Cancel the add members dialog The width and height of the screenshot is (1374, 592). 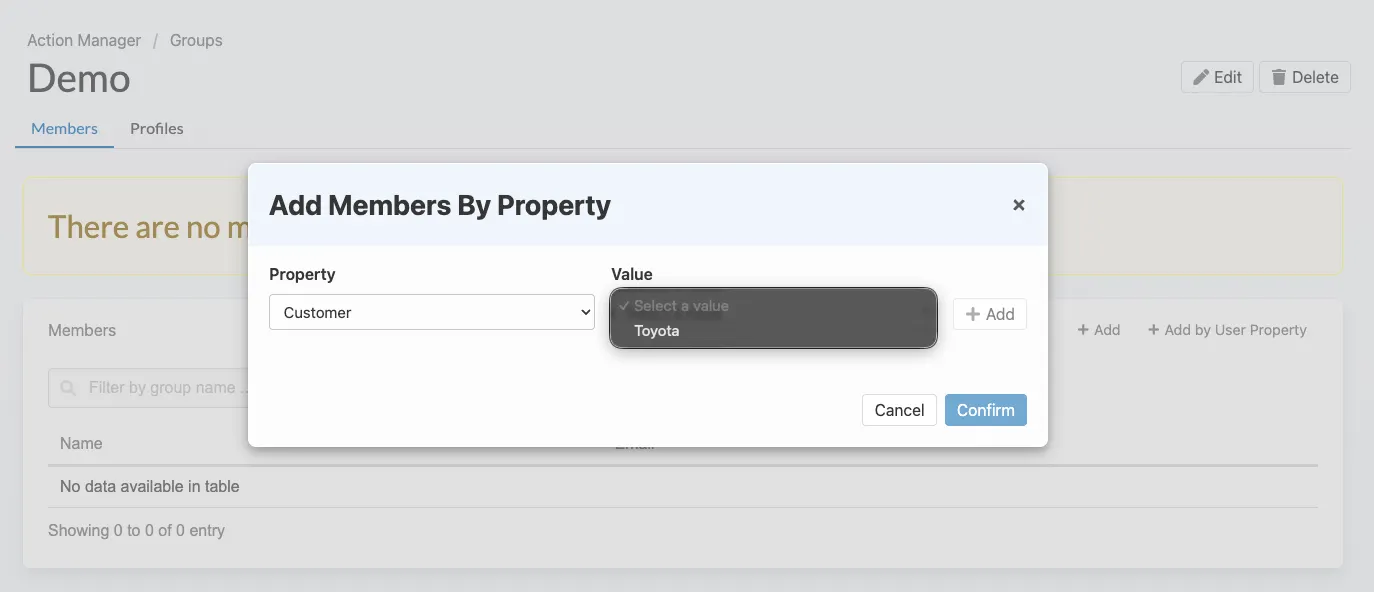(x=899, y=410)
